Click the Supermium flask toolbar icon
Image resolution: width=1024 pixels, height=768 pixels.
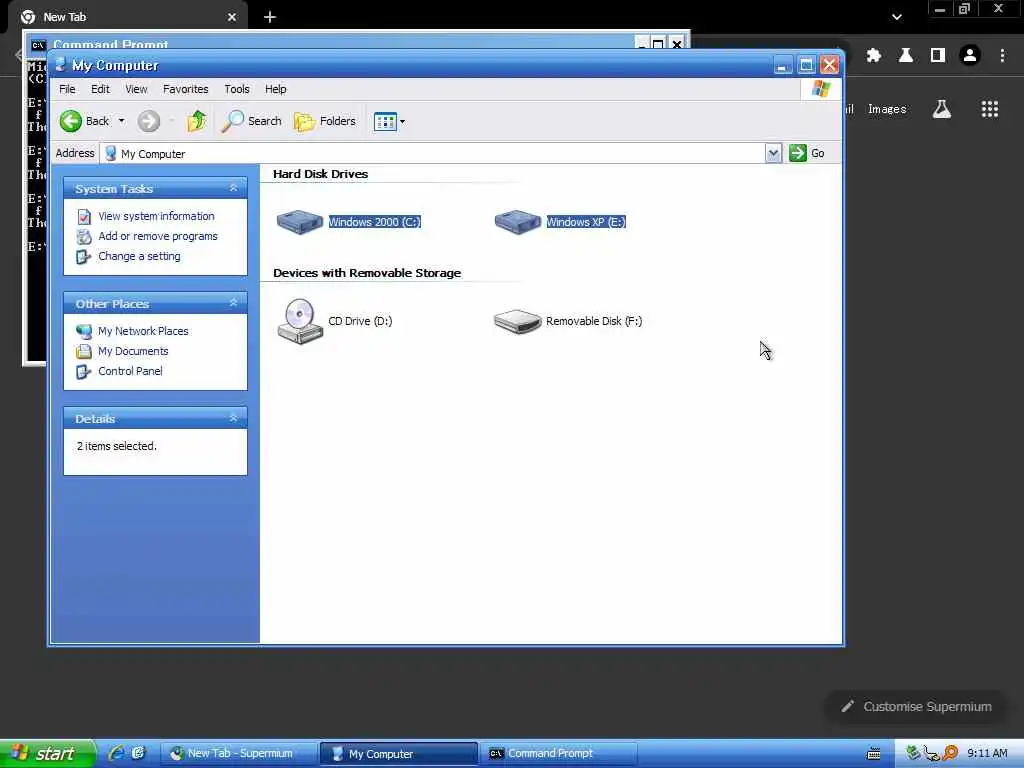pos(906,56)
